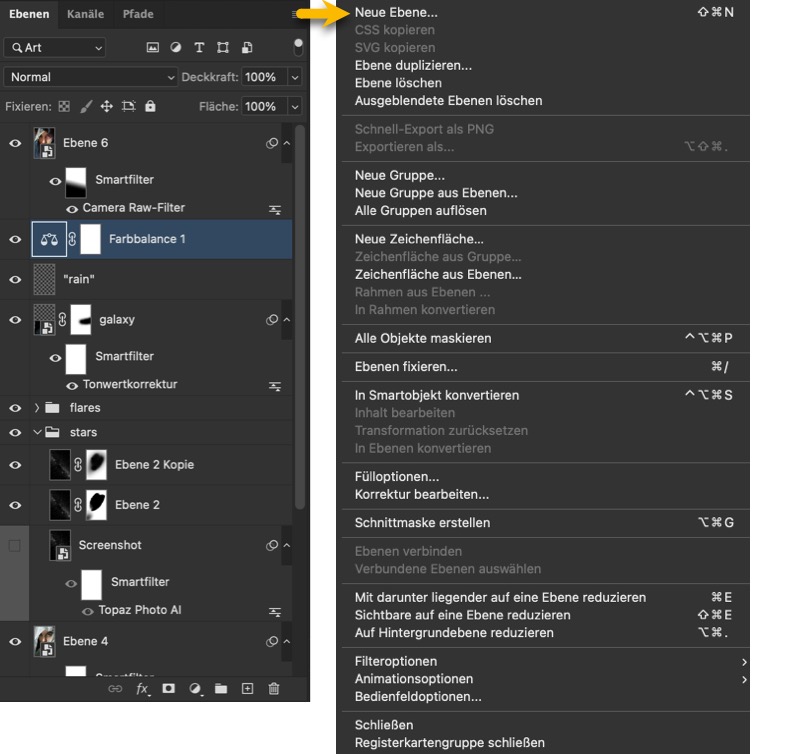Open Camera Raw-Filter blending options icon
The height and width of the screenshot is (754, 800).
coord(275,209)
